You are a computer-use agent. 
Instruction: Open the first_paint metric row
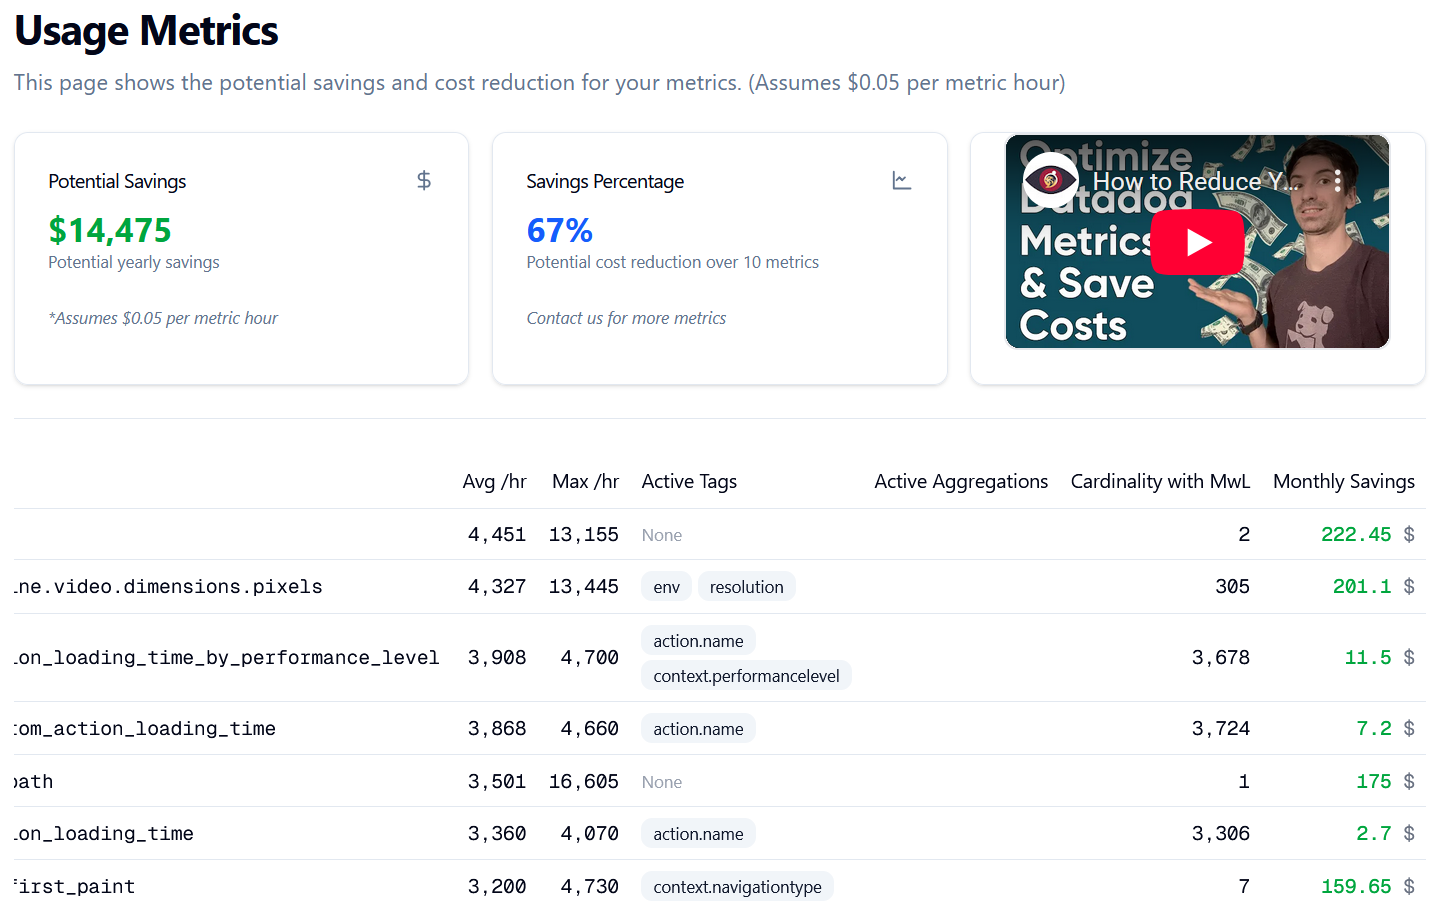pyautogui.click(x=76, y=887)
